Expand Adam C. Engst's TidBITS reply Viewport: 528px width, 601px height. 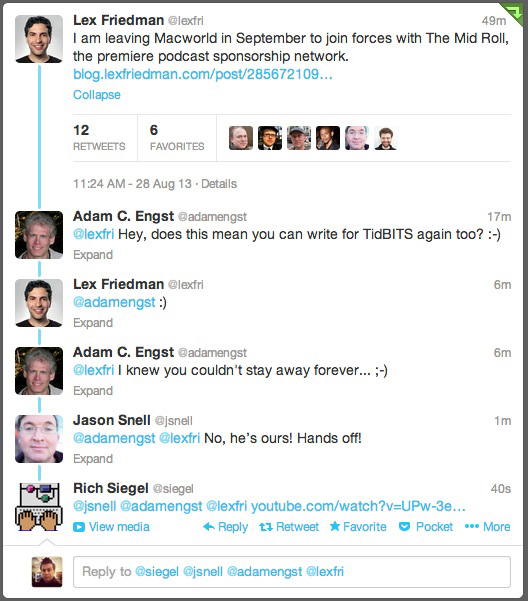[93, 255]
